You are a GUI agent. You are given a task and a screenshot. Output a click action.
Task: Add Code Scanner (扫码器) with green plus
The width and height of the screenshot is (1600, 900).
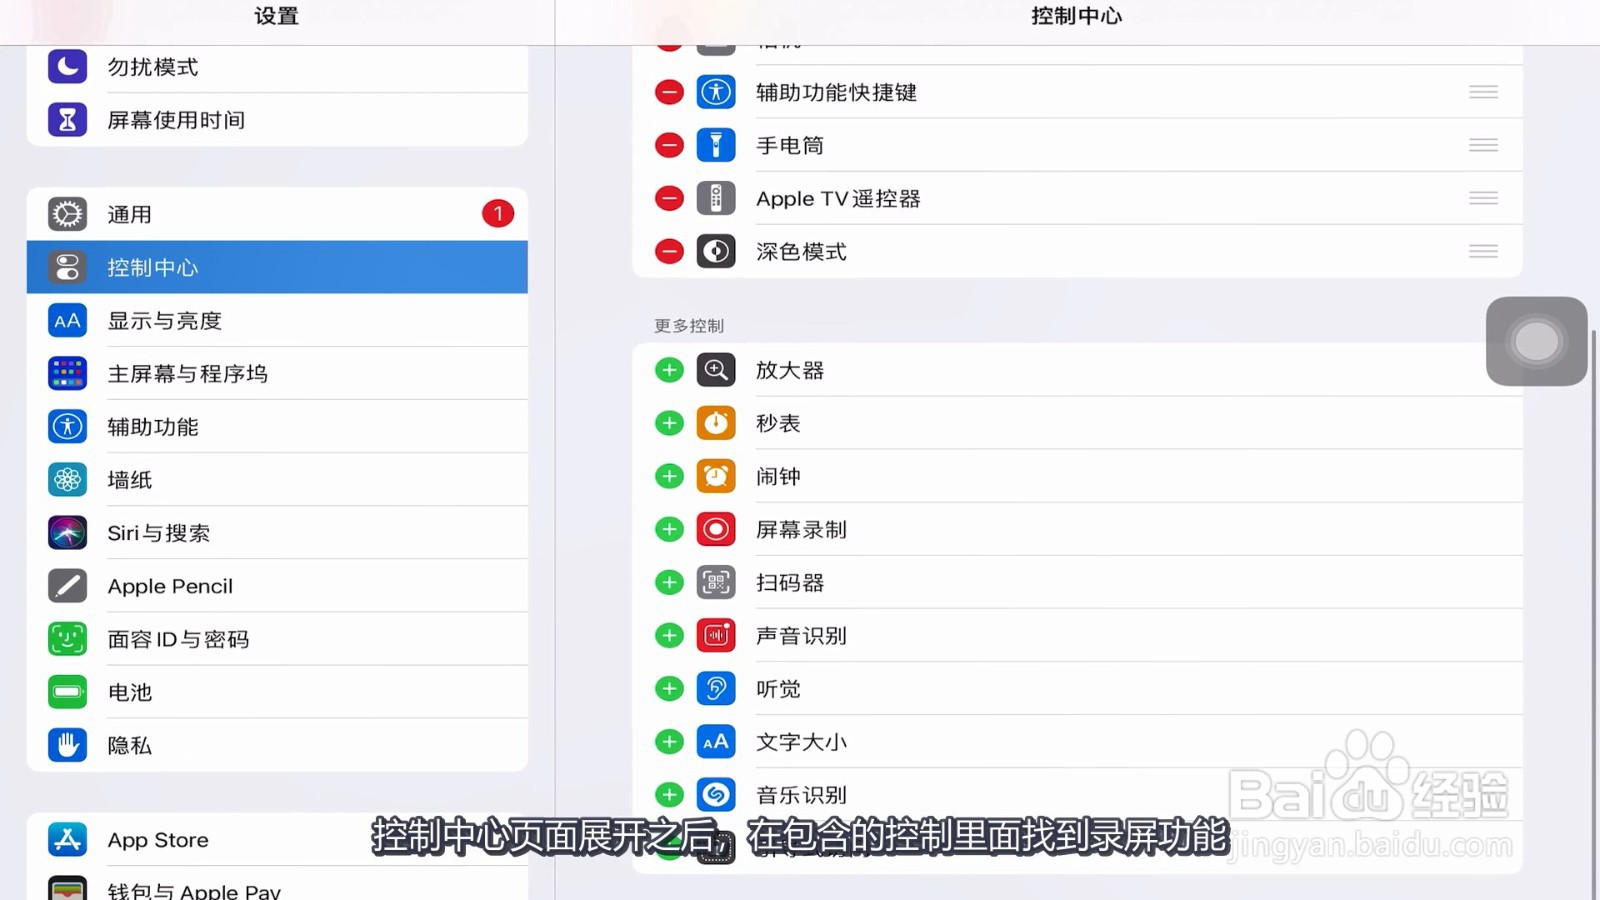(x=669, y=582)
